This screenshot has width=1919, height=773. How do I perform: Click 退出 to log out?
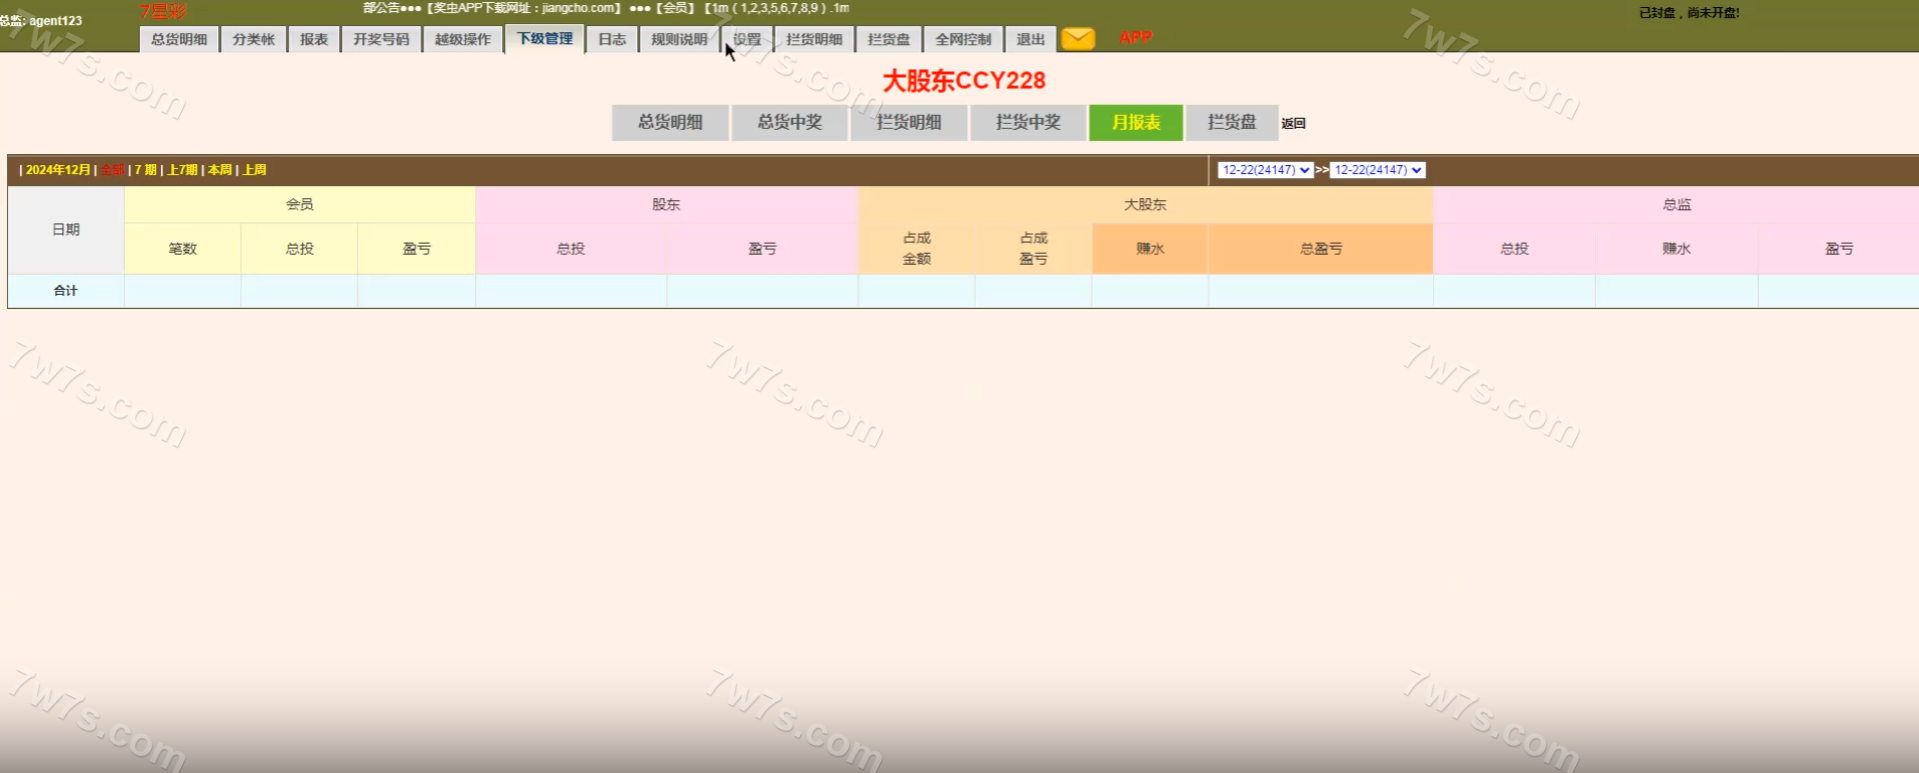tap(1030, 39)
